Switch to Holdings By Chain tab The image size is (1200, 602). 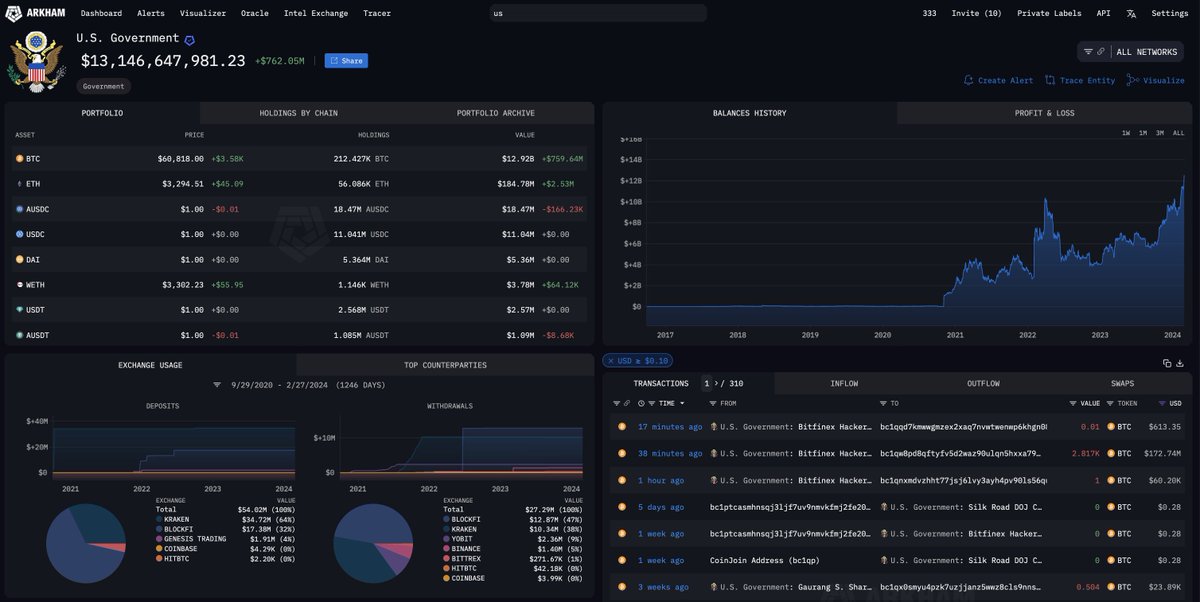point(298,113)
